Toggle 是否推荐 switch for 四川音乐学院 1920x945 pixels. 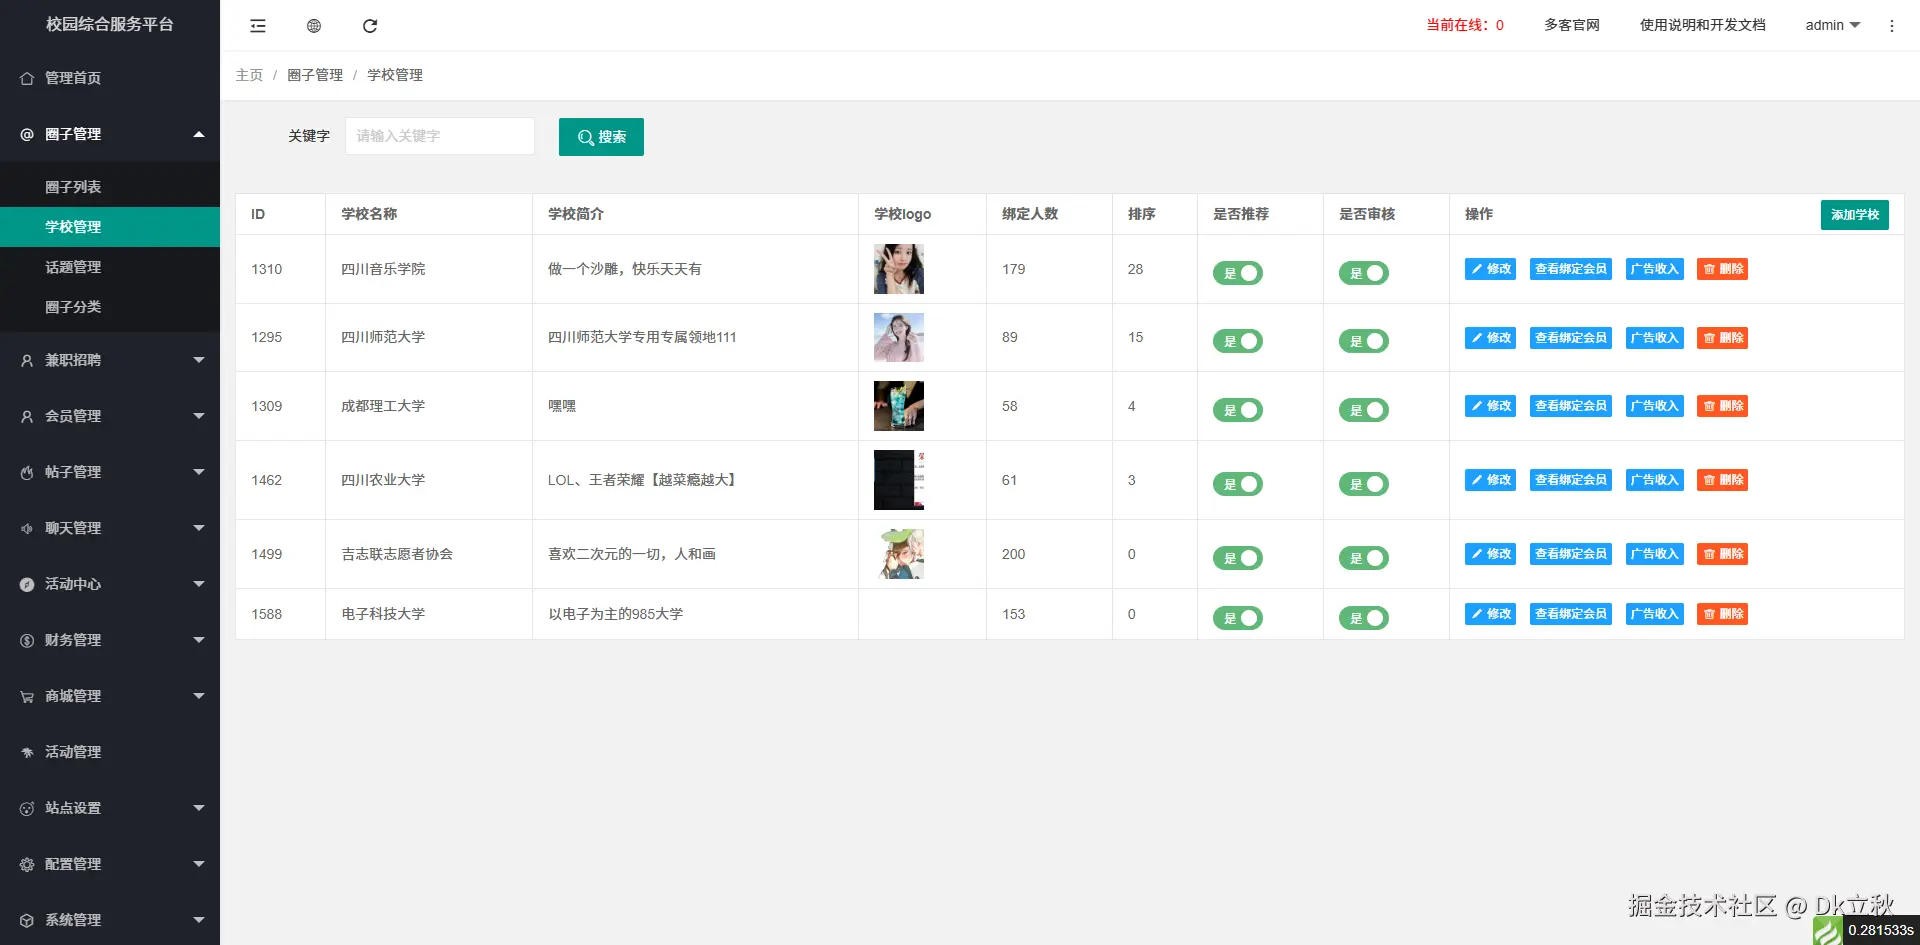tap(1238, 272)
